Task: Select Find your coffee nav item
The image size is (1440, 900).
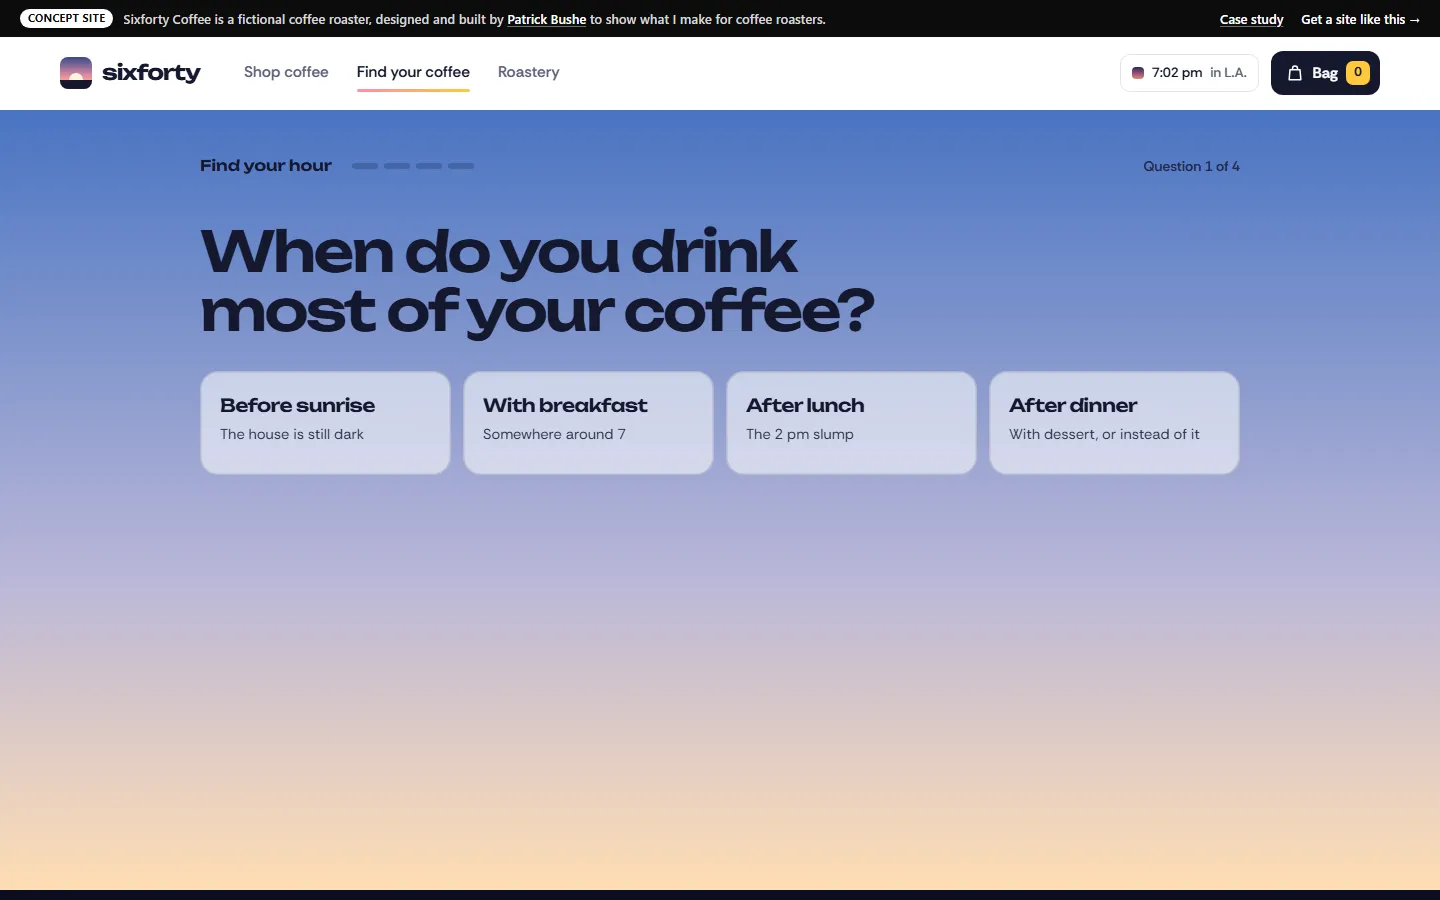Action: (x=413, y=72)
